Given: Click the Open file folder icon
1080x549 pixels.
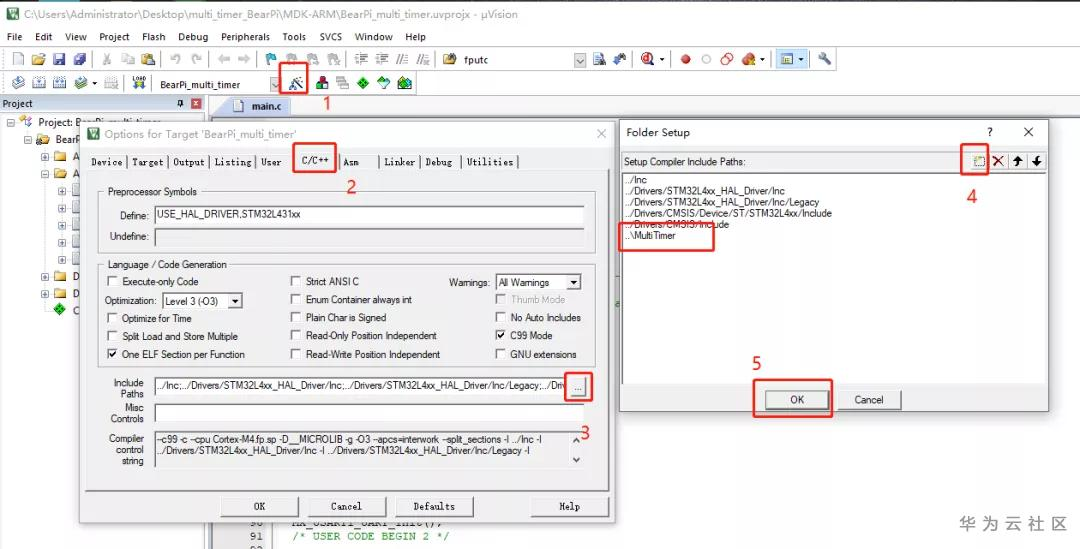Looking at the screenshot, I should 39,60.
